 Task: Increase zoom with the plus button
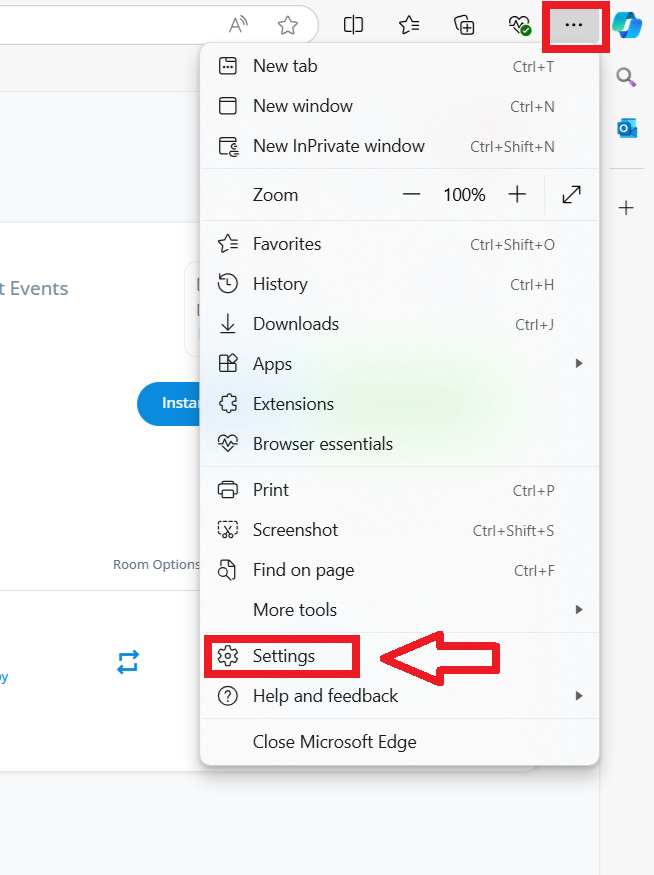tap(517, 195)
